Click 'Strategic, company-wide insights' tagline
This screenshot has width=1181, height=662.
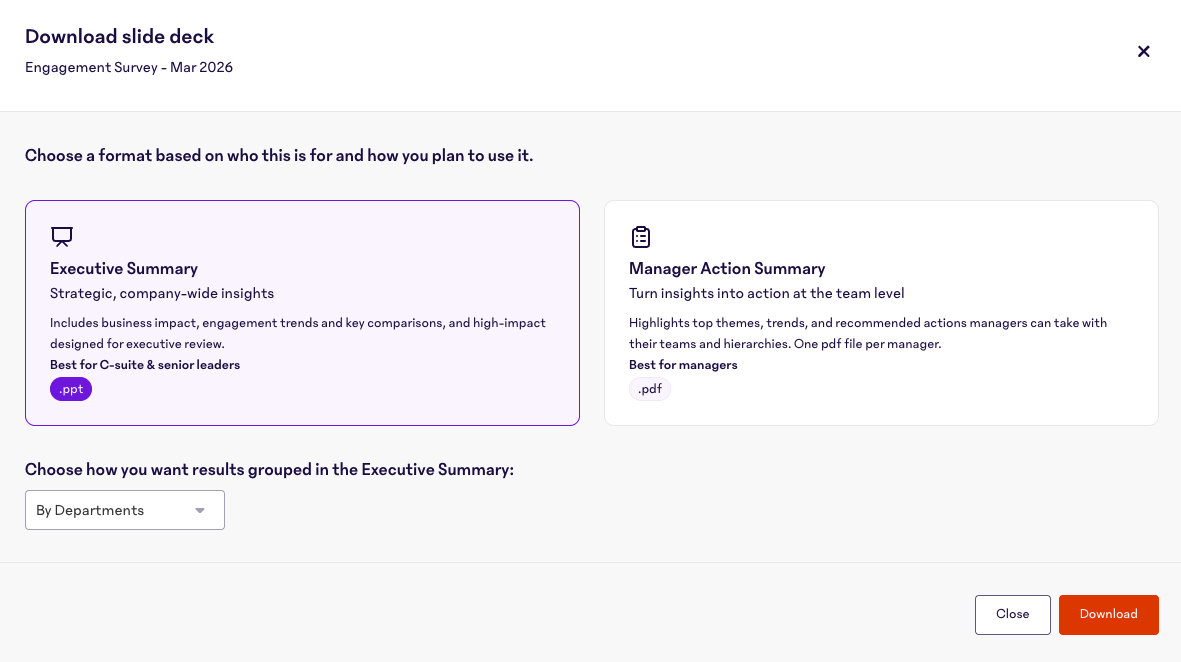(162, 293)
